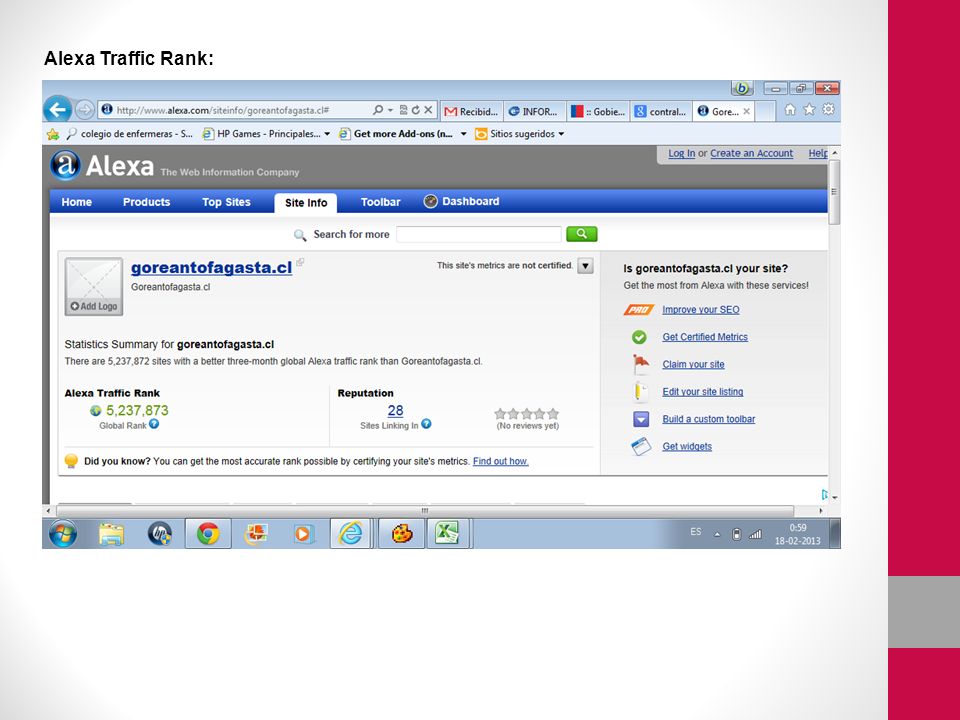The width and height of the screenshot is (960, 720).
Task: Click the browser Back arrow button
Action: point(58,110)
